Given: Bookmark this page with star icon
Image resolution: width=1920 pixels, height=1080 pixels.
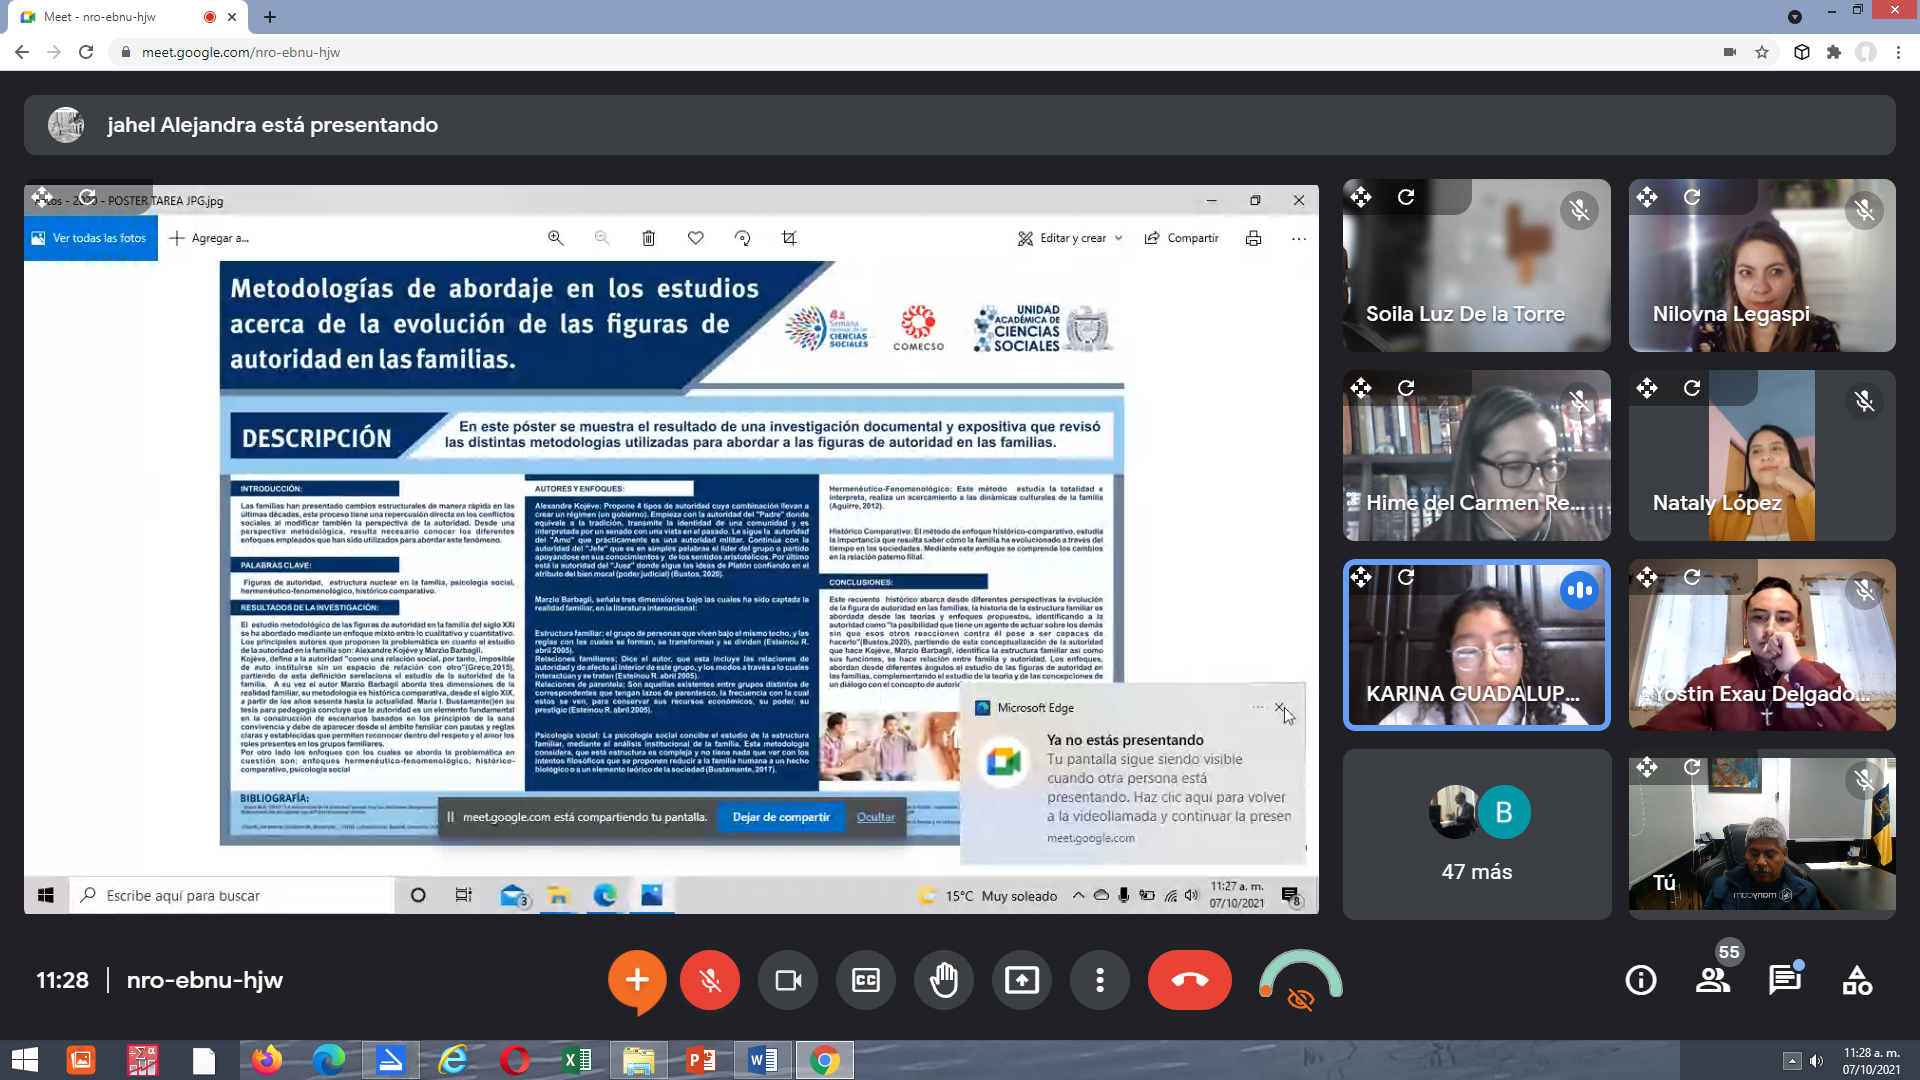Looking at the screenshot, I should click(x=1762, y=52).
